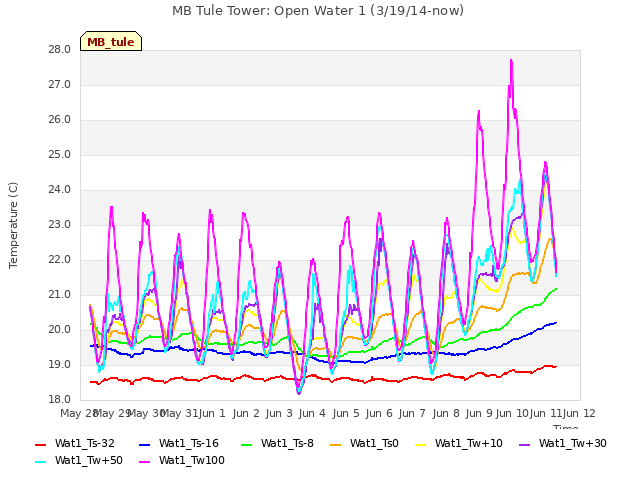
Task: Select the Wat1_Tw+10 legend entry
Action: (459, 443)
